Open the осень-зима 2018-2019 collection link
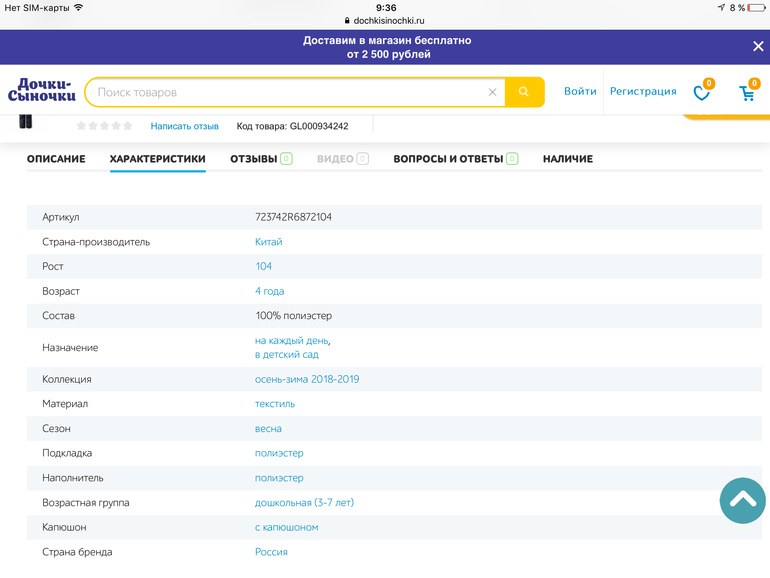This screenshot has width=770, height=578. tap(307, 380)
